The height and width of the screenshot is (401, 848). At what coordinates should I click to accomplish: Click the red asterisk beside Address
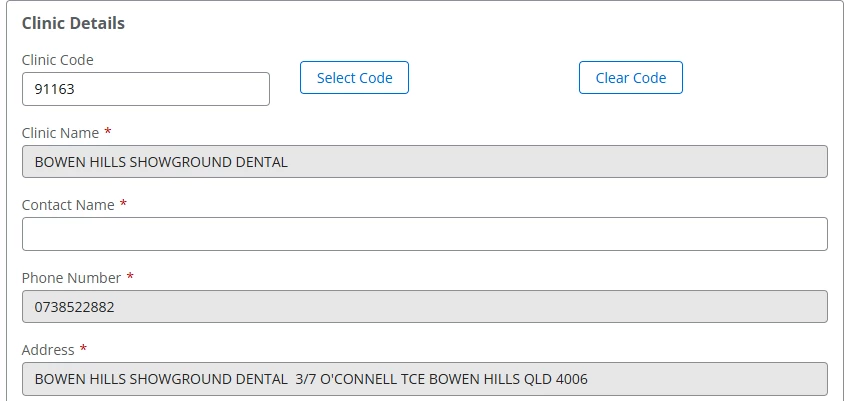(83, 349)
